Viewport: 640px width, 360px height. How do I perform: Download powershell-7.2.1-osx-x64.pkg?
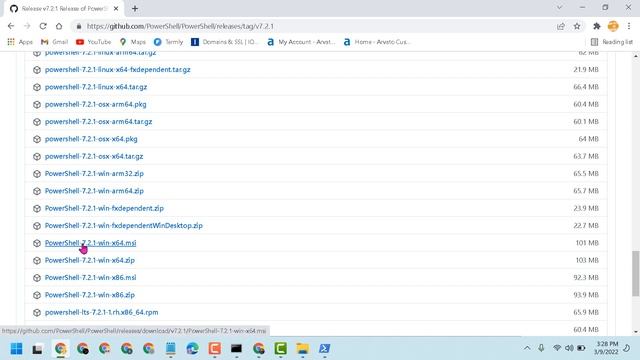[91, 139]
